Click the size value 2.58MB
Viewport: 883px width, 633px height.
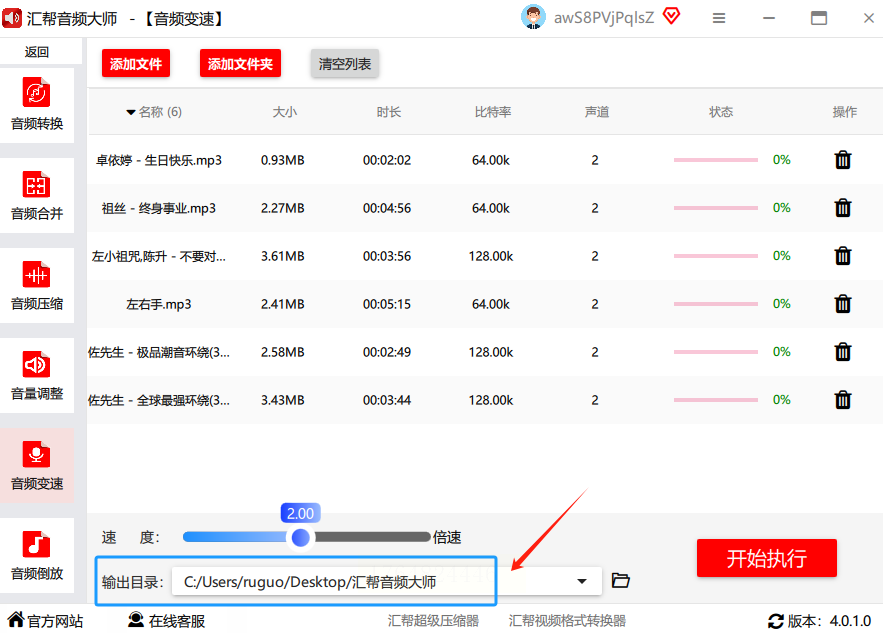pyautogui.click(x=283, y=352)
